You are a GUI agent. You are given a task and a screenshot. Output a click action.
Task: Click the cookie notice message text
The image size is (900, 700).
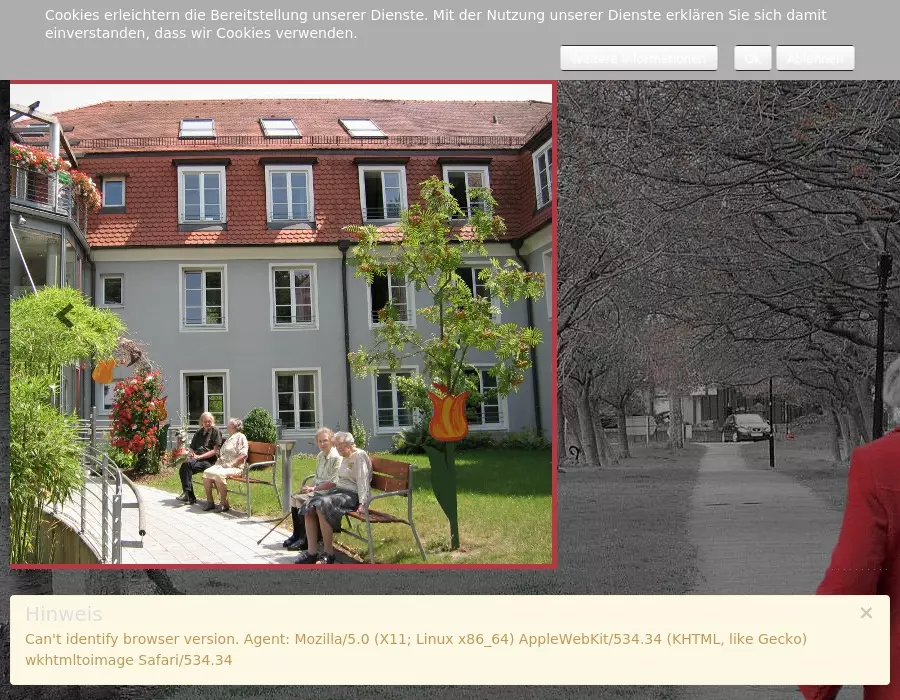click(435, 24)
